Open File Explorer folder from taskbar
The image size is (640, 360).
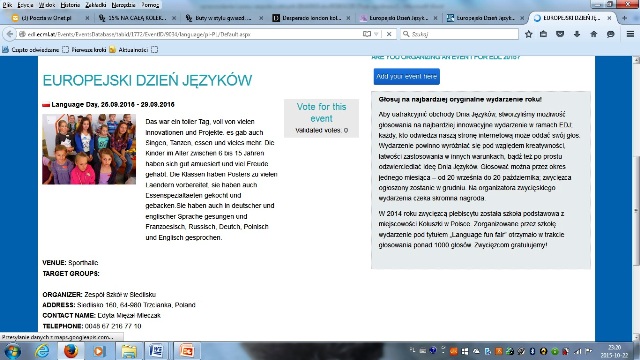[129, 351]
